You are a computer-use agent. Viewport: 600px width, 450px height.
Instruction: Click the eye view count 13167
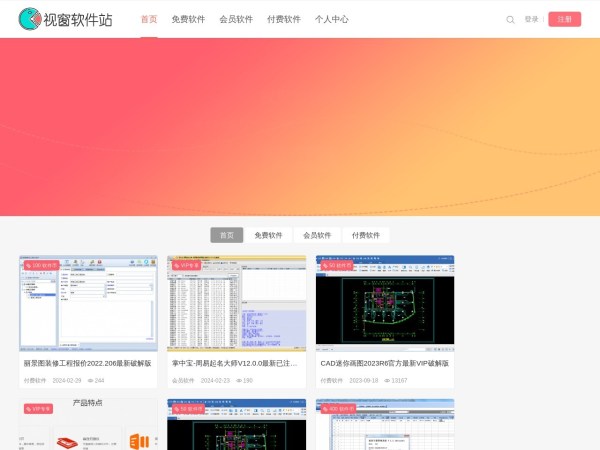396,380
